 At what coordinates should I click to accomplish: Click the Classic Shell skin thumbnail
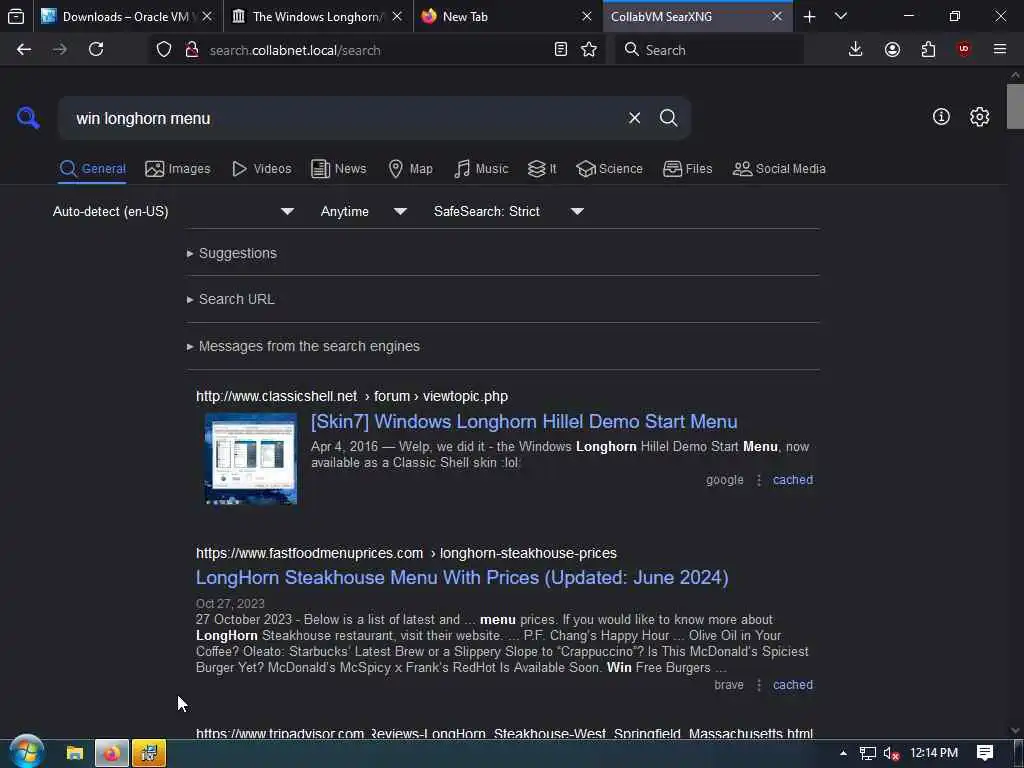coord(251,458)
